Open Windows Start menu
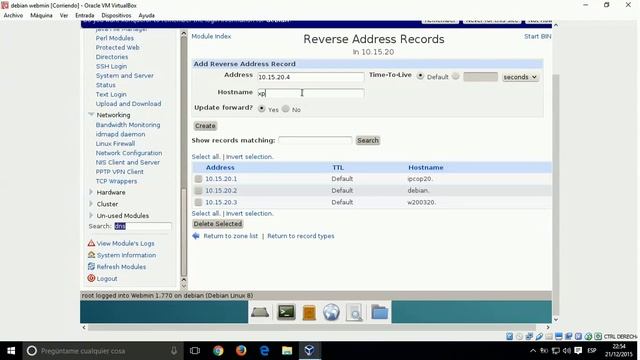Screen dimensions: 640x360 pyautogui.click(x=11, y=351)
